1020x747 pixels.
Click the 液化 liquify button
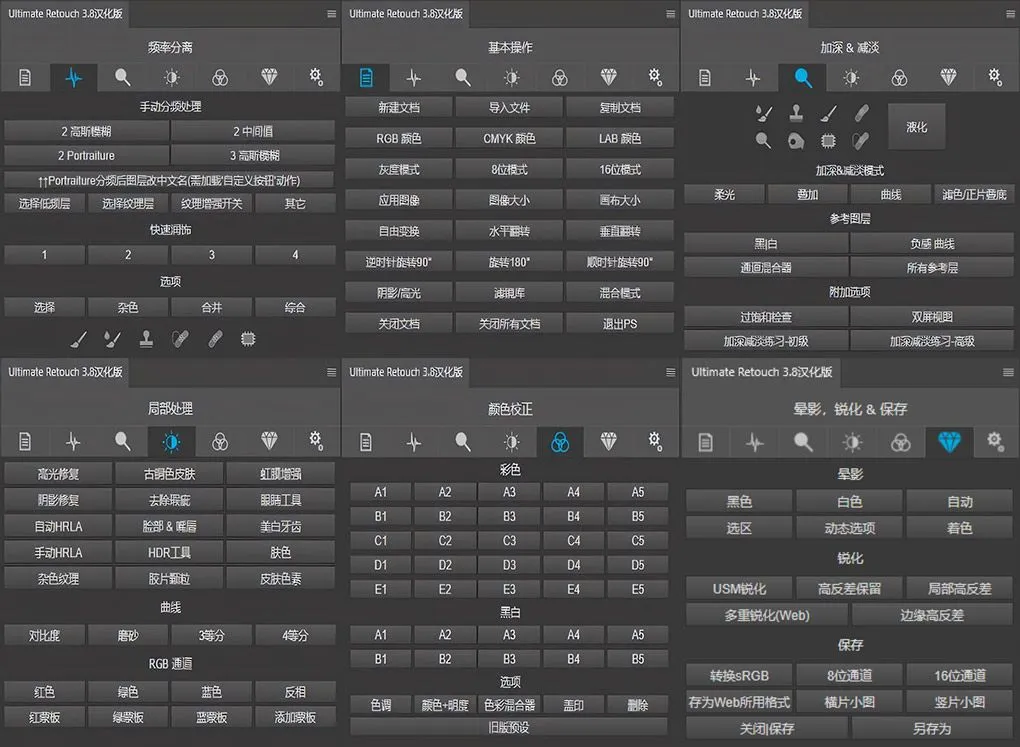point(916,127)
